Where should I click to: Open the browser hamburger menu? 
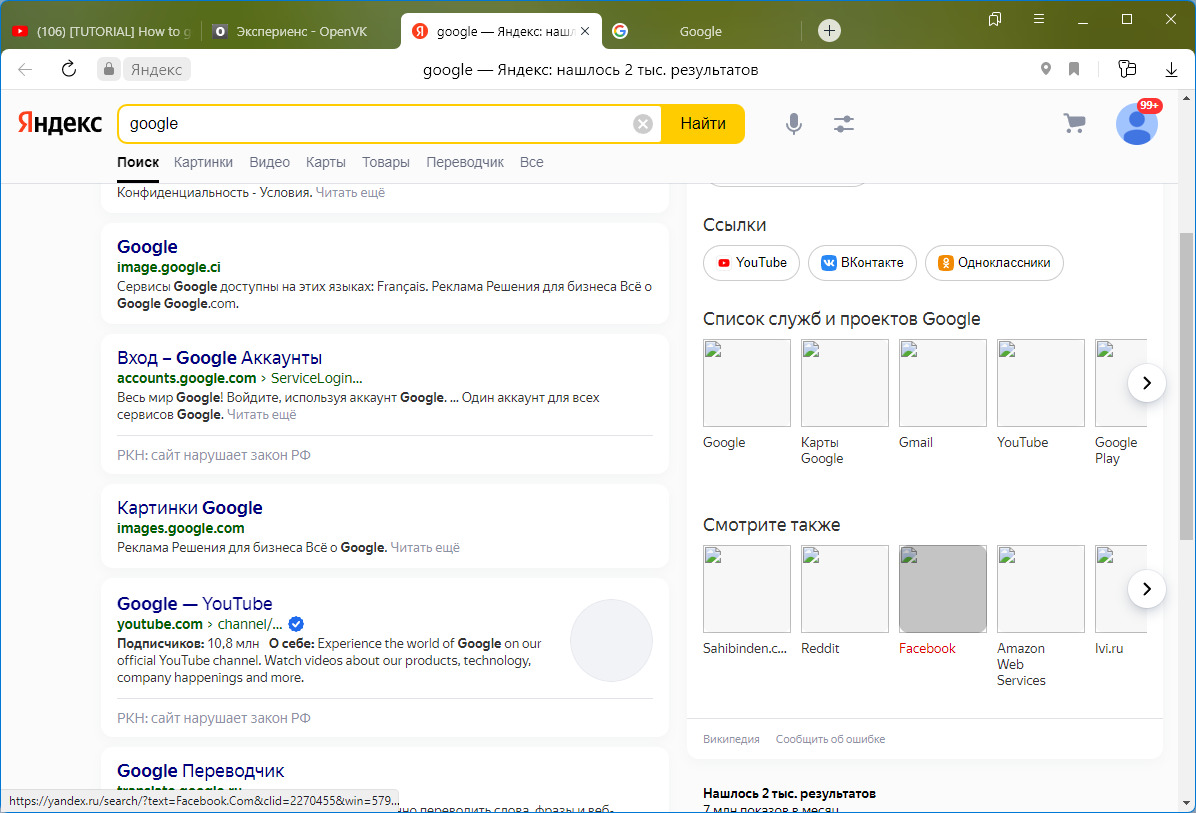pyautogui.click(x=1039, y=19)
